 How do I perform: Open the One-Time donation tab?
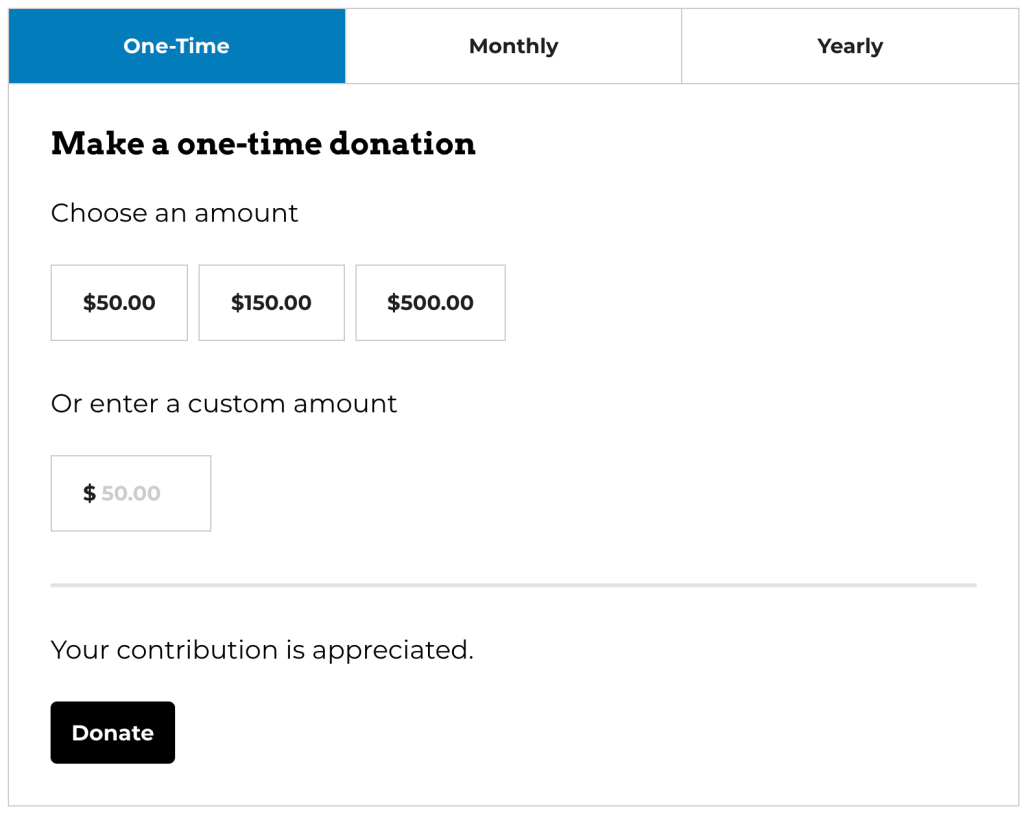pos(177,46)
